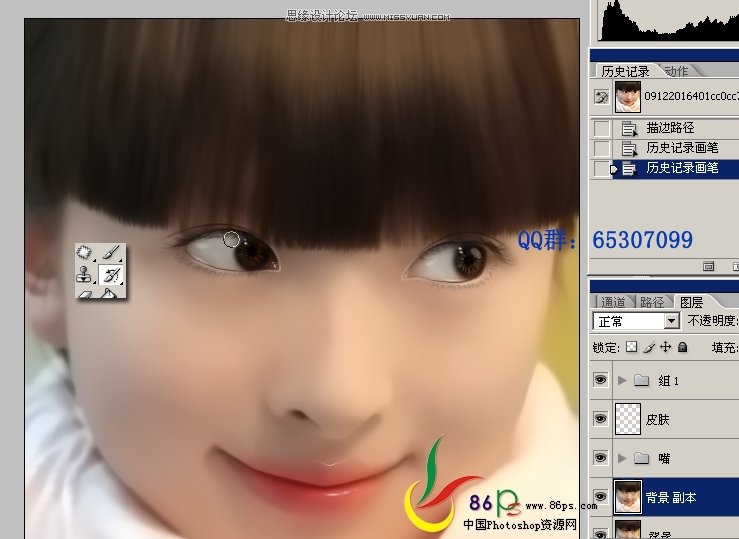Hide the 背景 副本 layer
The image size is (739, 539).
point(600,496)
